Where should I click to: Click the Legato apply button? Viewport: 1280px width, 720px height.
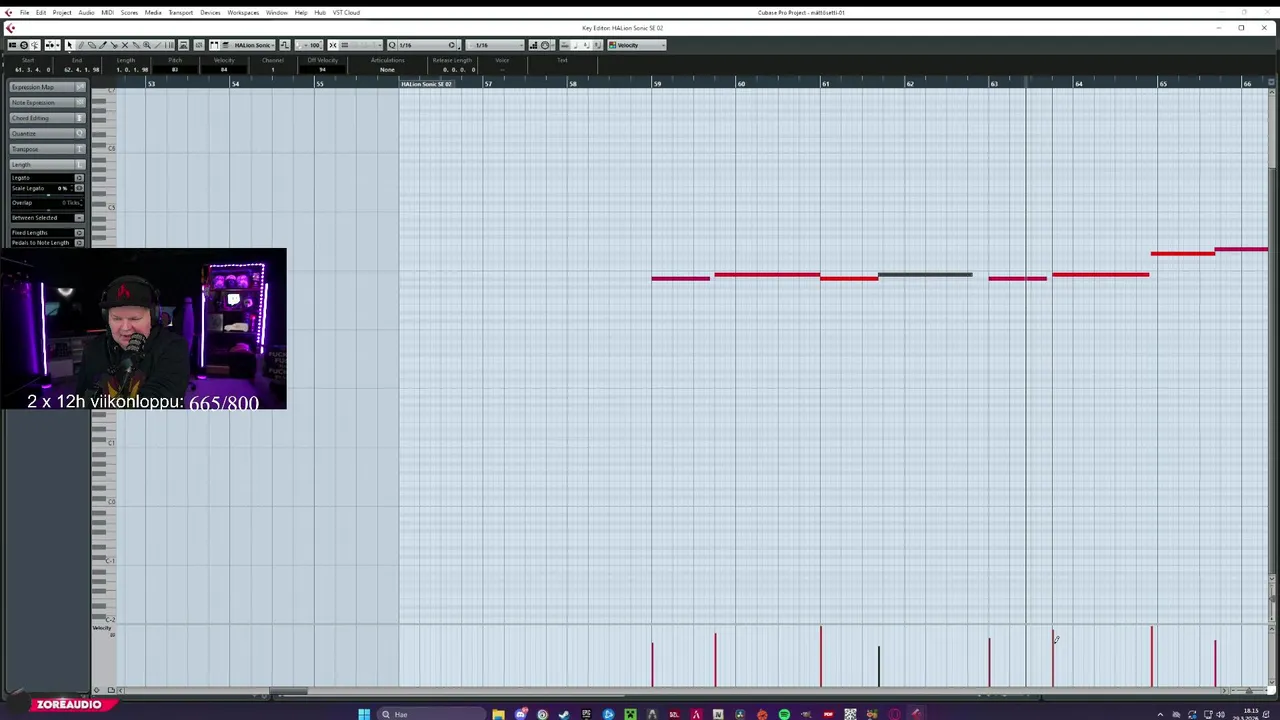(79, 178)
